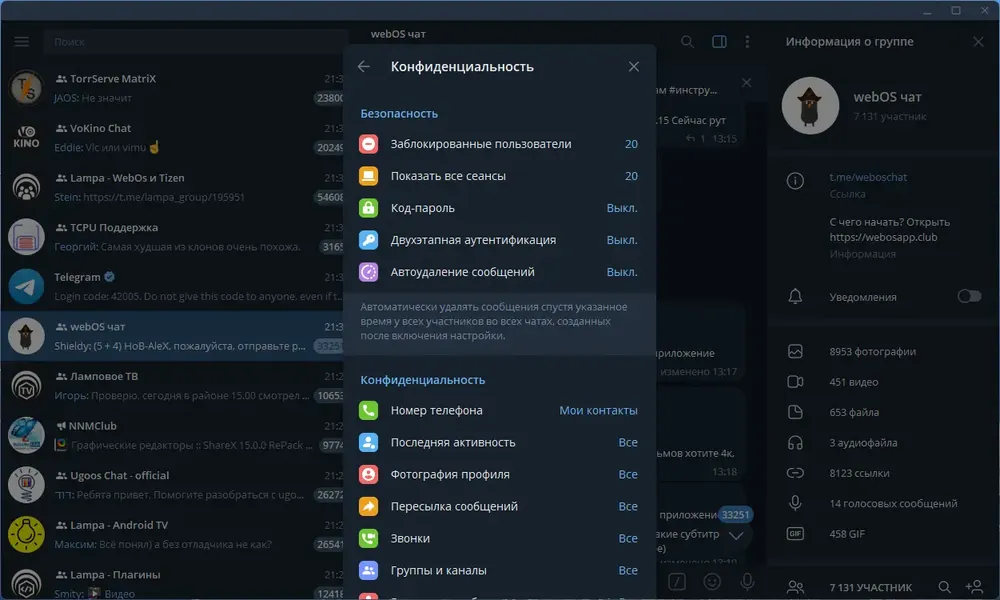Open Автоудаление сообщений setting
The image size is (1000, 600).
pos(499,272)
